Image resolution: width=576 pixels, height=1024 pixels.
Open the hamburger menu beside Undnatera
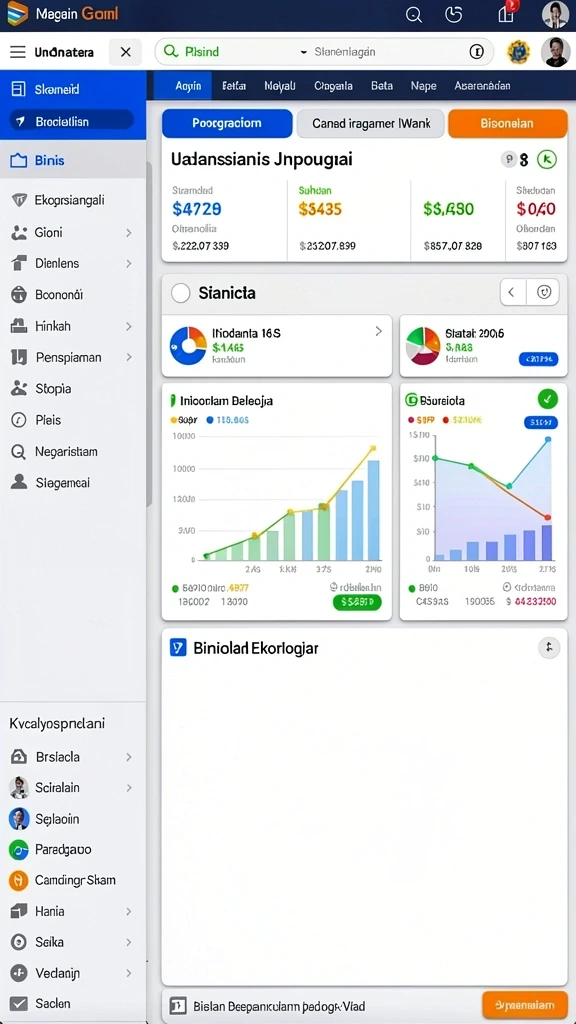(x=18, y=52)
